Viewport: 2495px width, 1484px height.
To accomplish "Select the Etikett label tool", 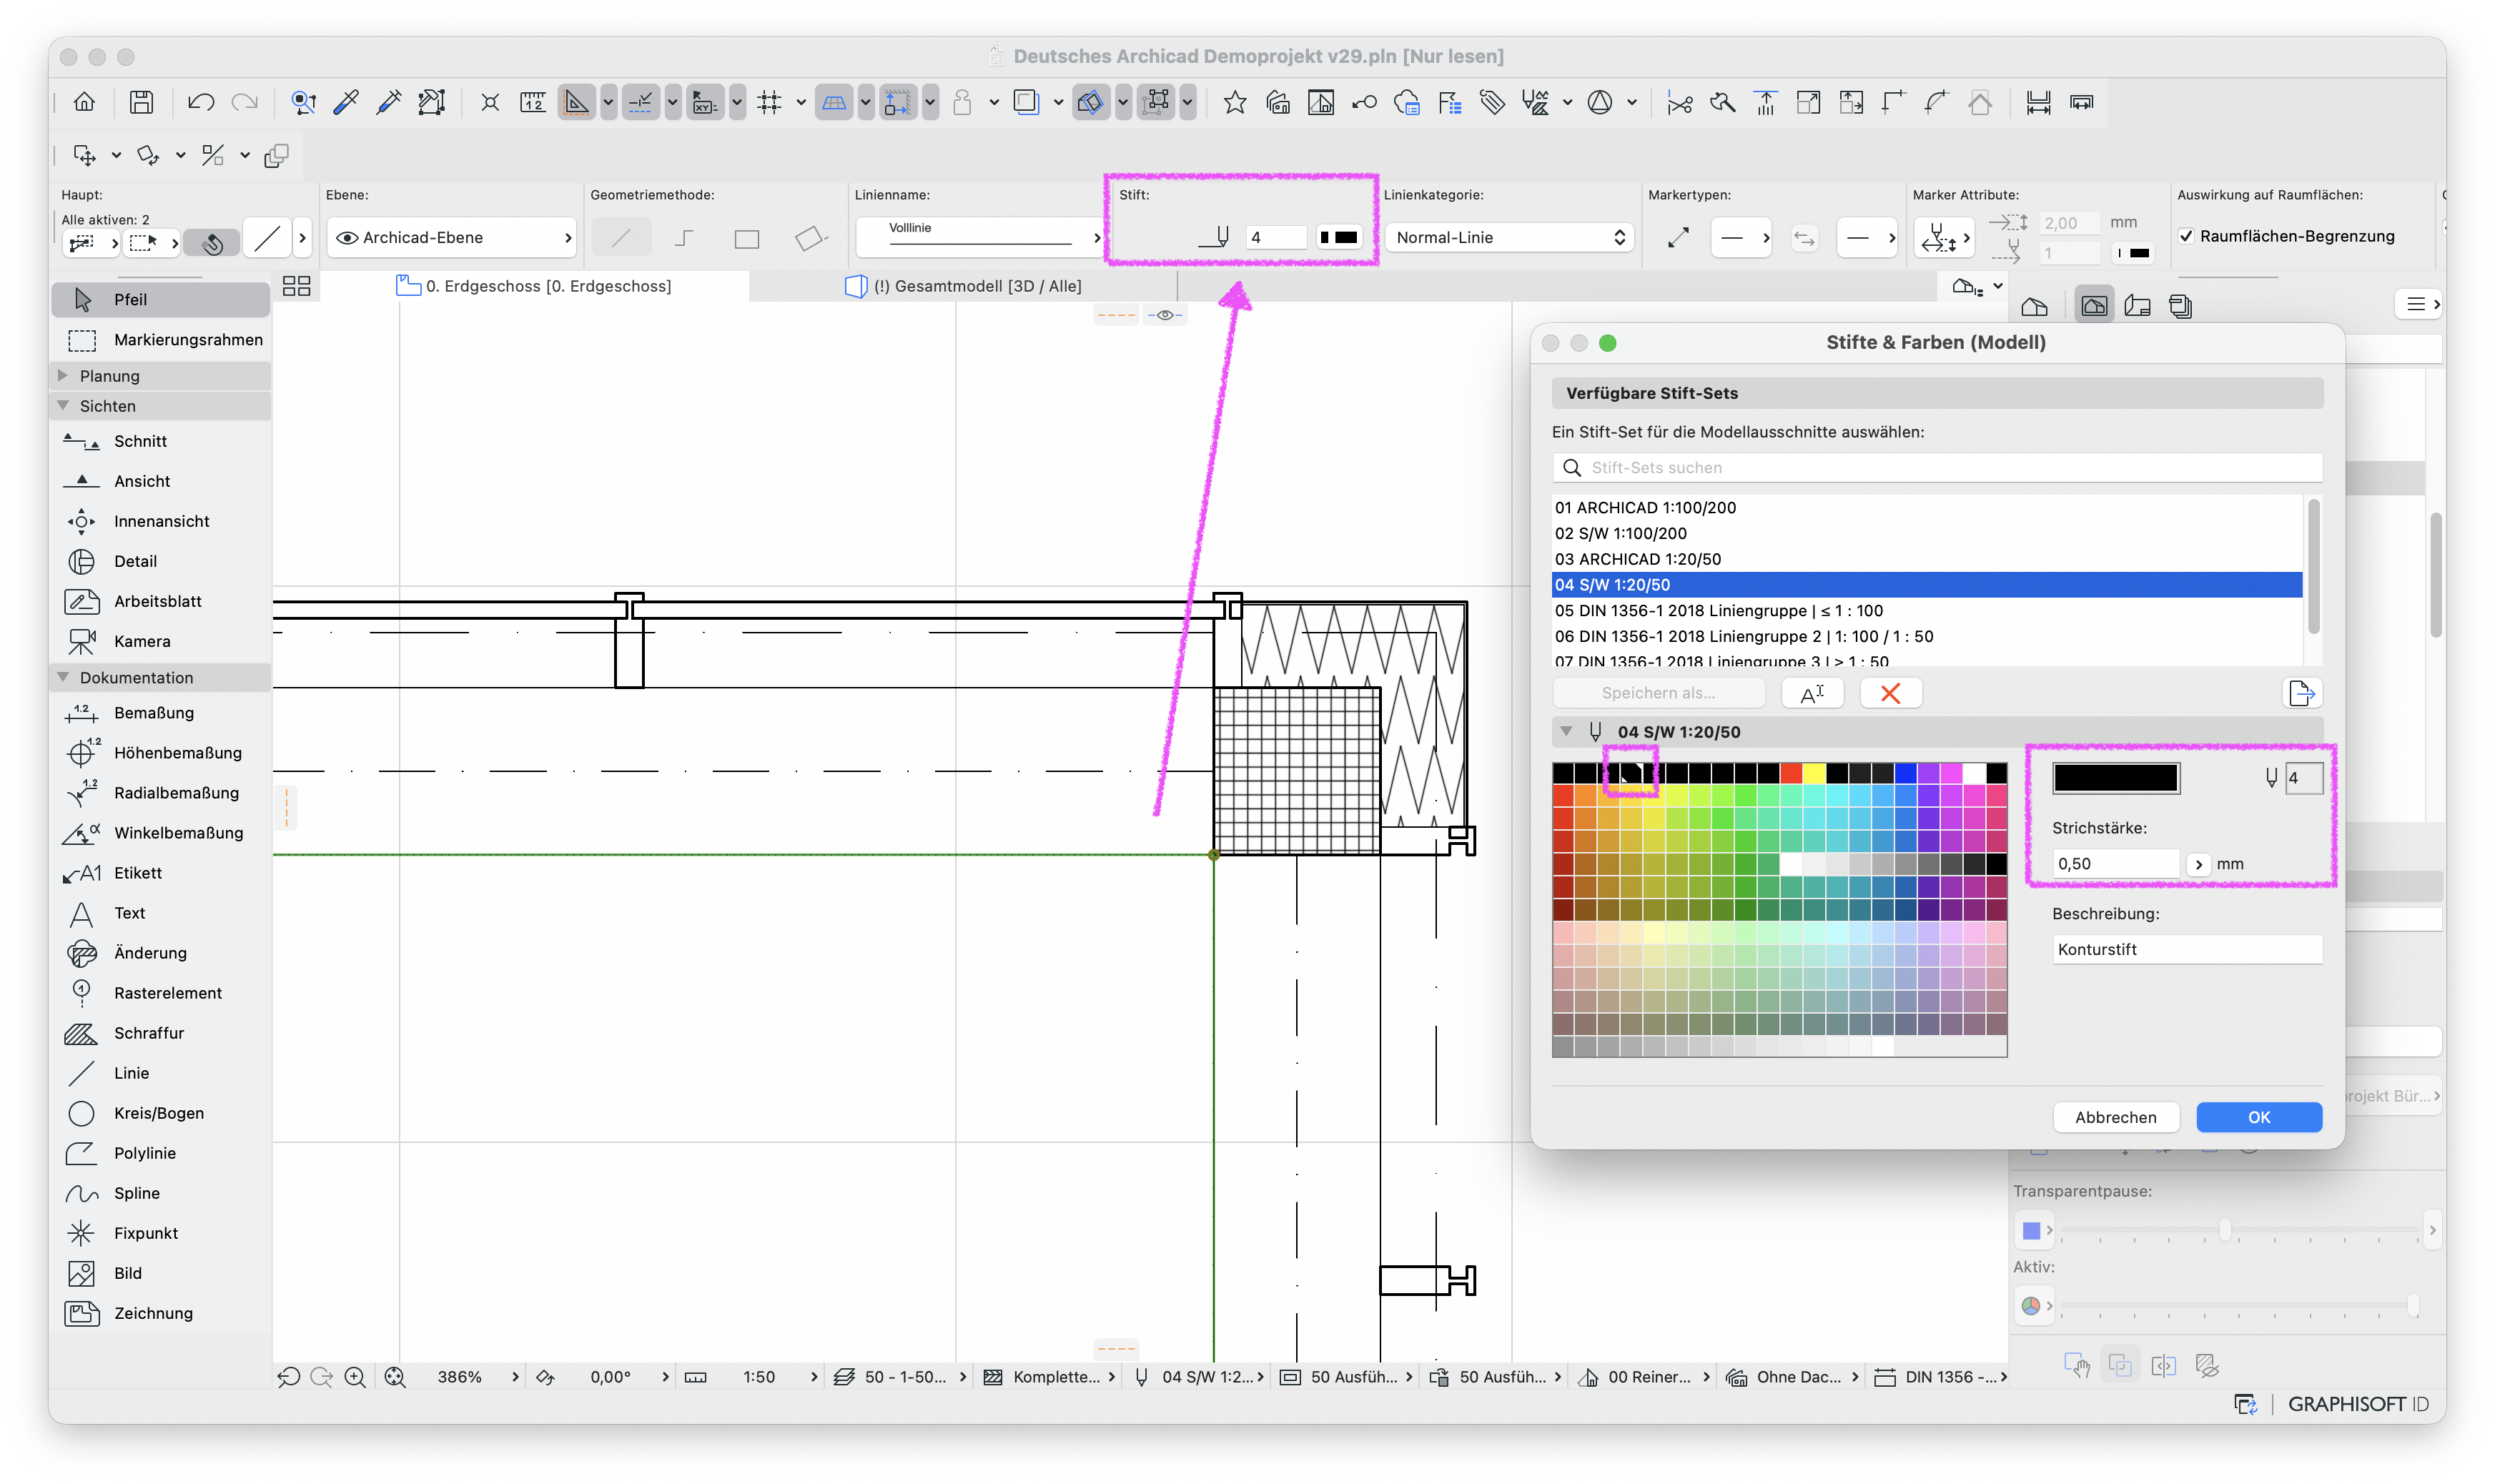I will 160,873.
